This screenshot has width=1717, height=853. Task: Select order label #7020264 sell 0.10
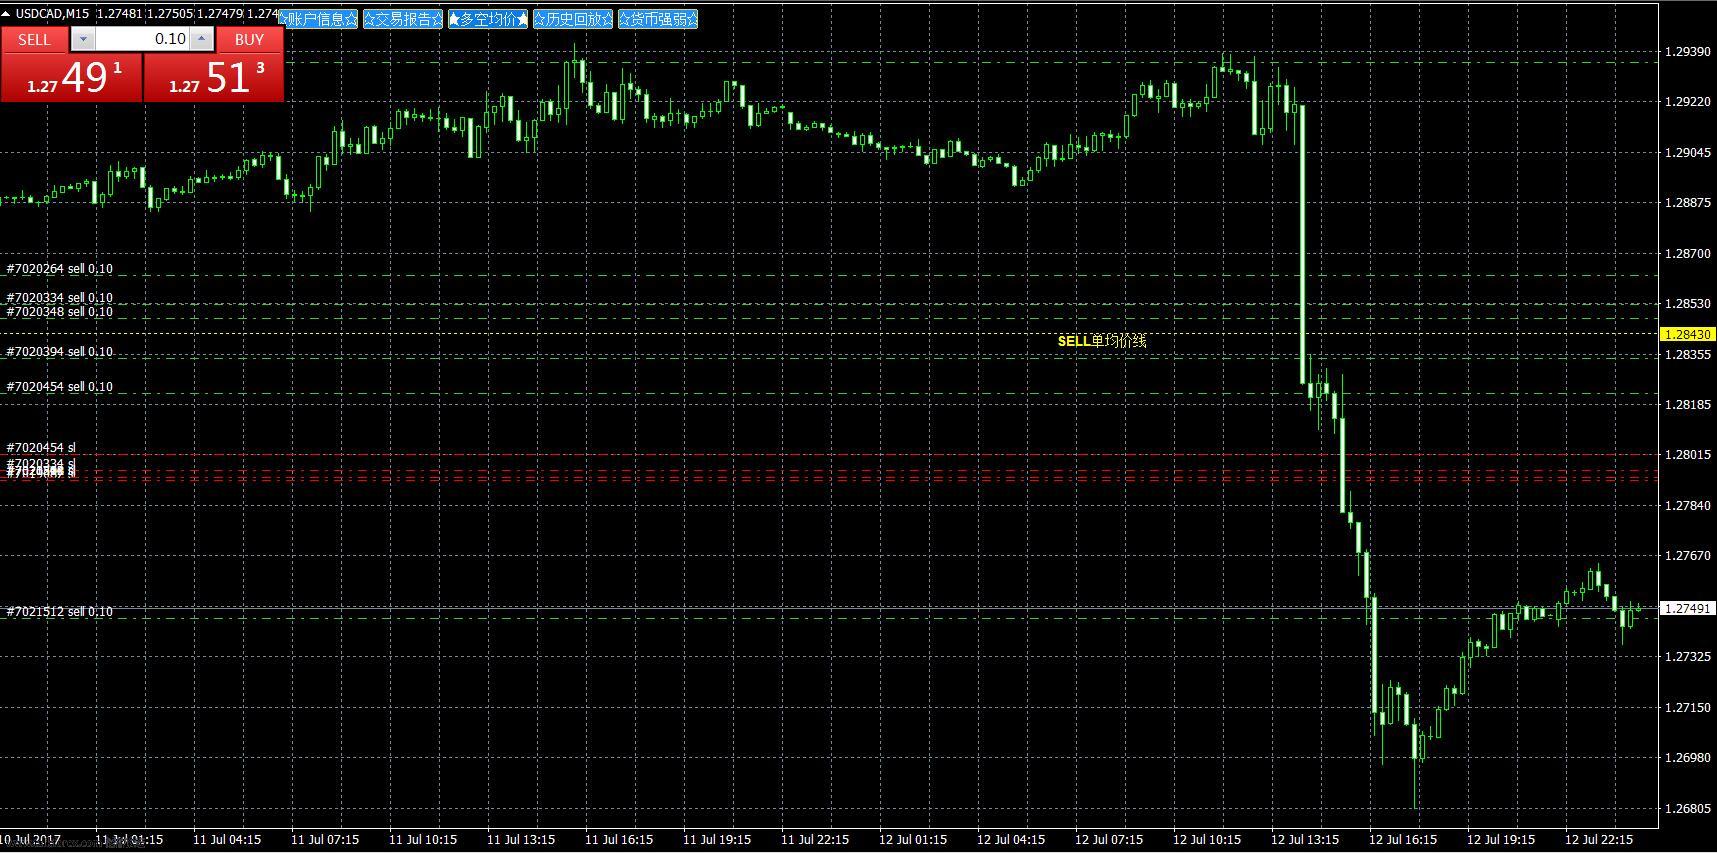click(x=60, y=269)
